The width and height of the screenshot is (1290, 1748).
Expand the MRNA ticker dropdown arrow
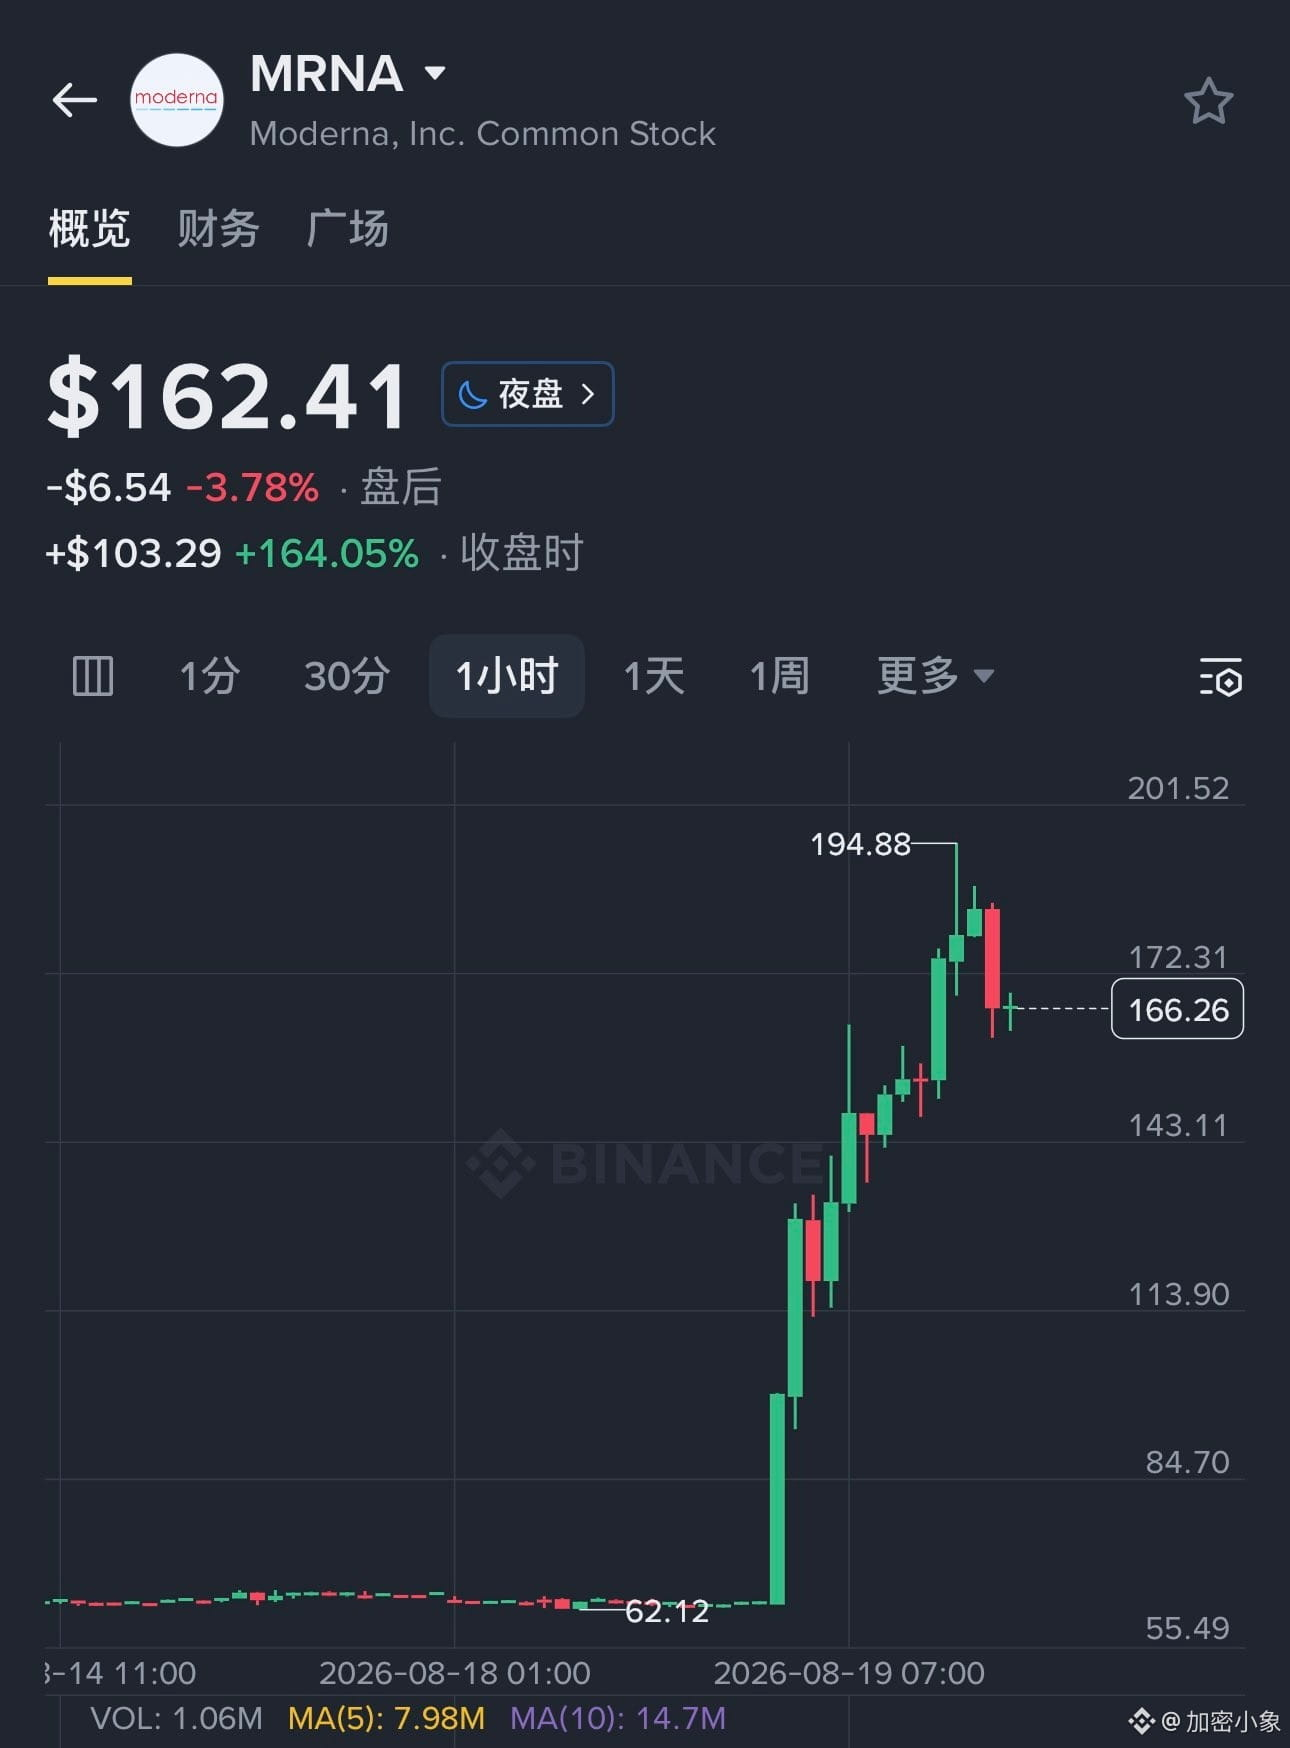tap(435, 73)
